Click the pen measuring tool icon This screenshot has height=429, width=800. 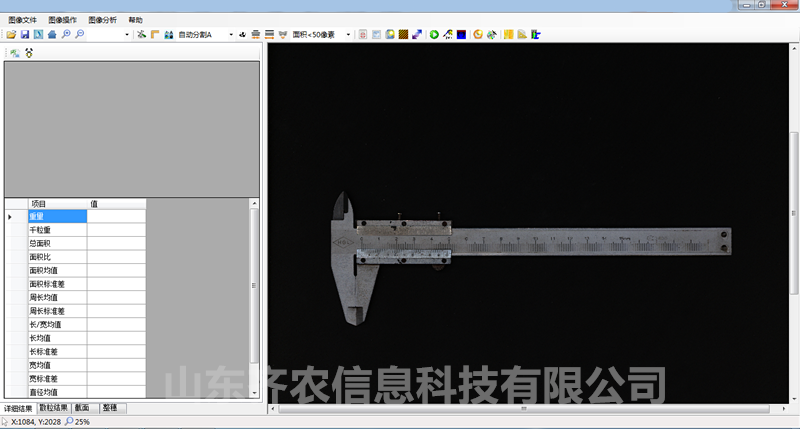[448, 34]
